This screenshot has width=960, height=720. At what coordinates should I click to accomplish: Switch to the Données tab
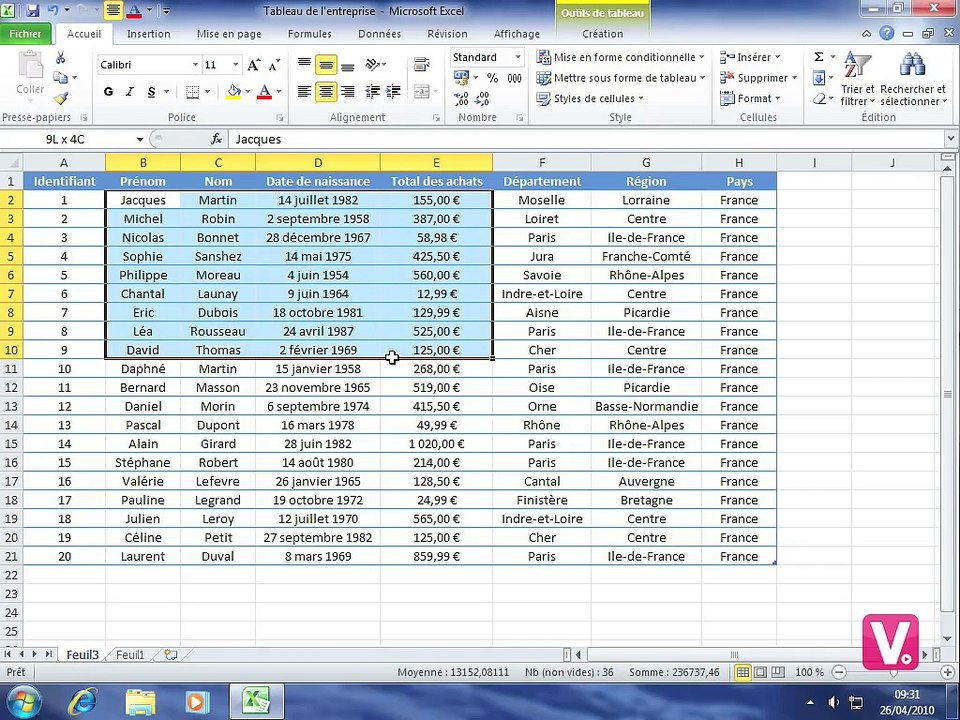(x=380, y=34)
